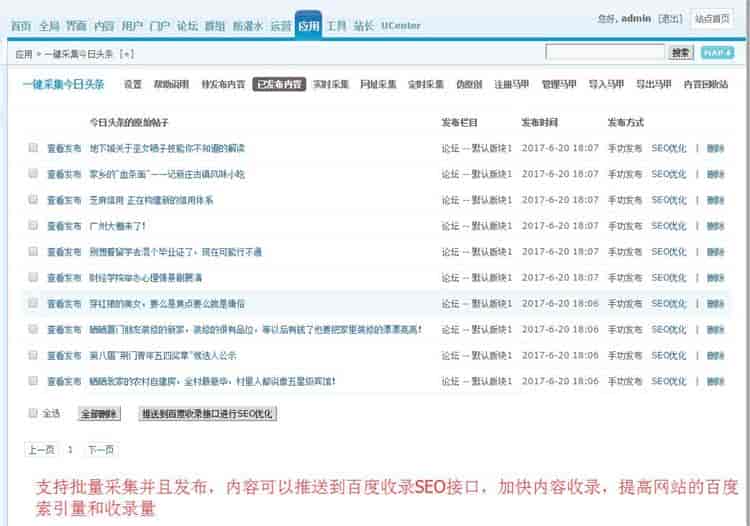This screenshot has width=750, height=526.
Task: Tick the checkbox for the 广州大概来了 row
Action: [x=33, y=225]
